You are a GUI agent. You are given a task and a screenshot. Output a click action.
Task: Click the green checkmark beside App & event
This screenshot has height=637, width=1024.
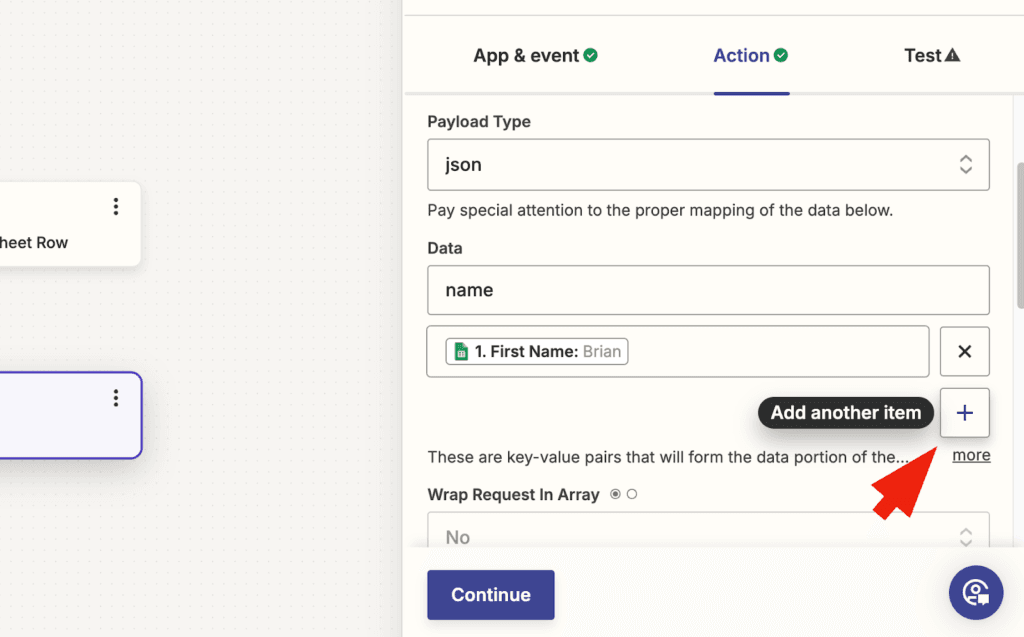tap(591, 55)
